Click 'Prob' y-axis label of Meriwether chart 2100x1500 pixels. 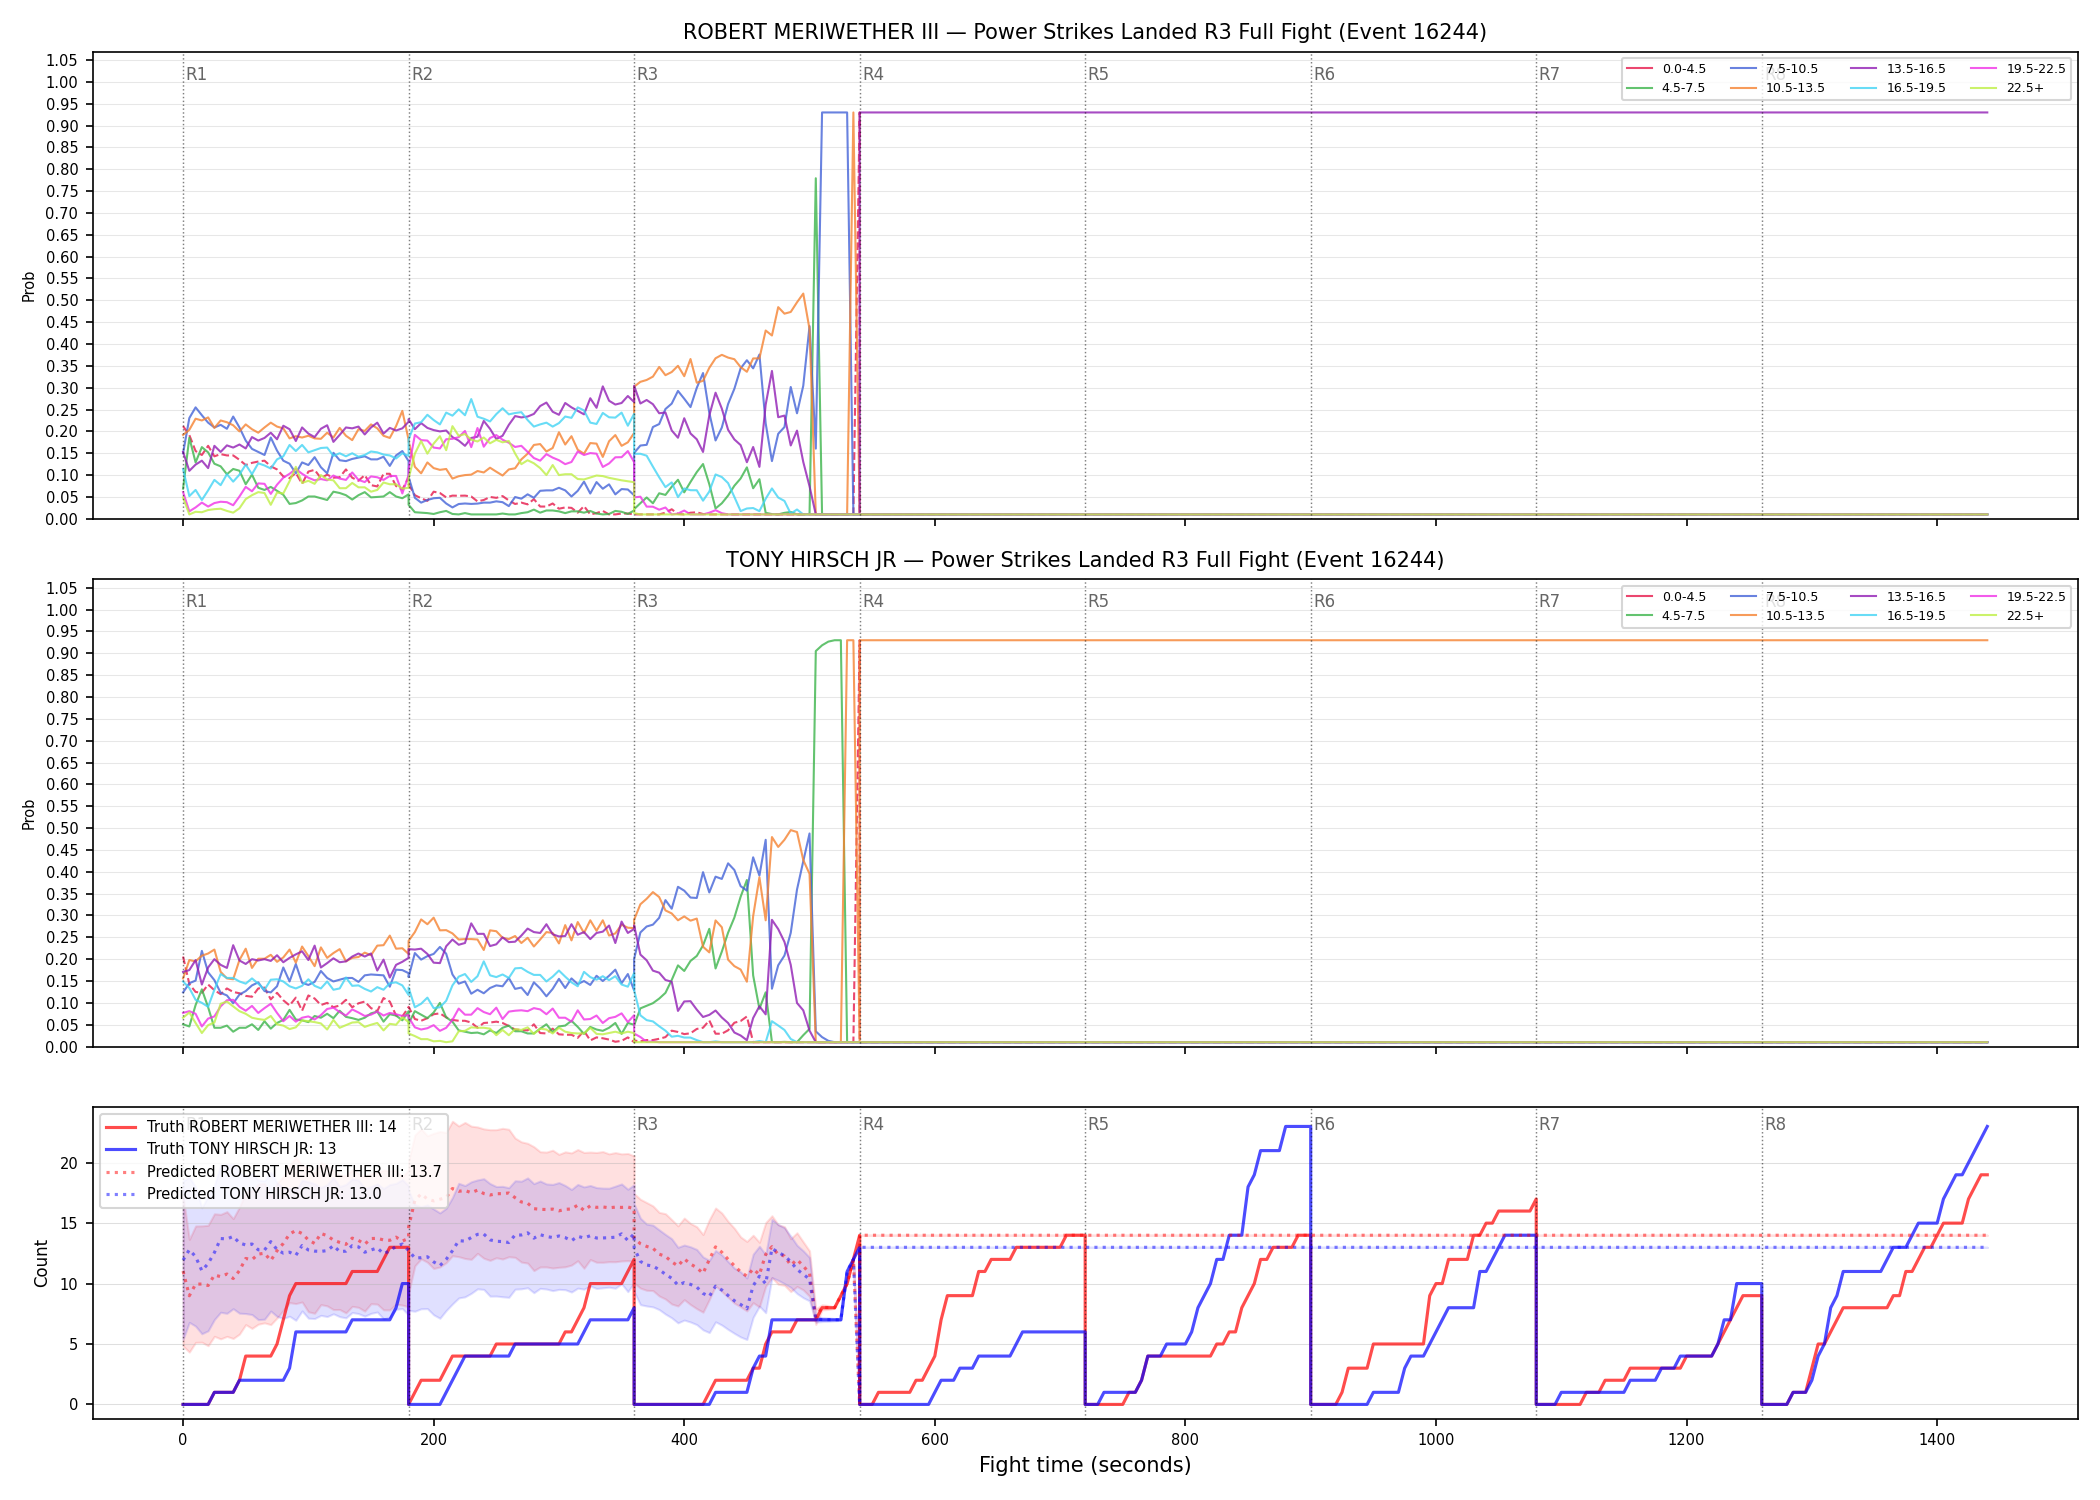pos(29,286)
